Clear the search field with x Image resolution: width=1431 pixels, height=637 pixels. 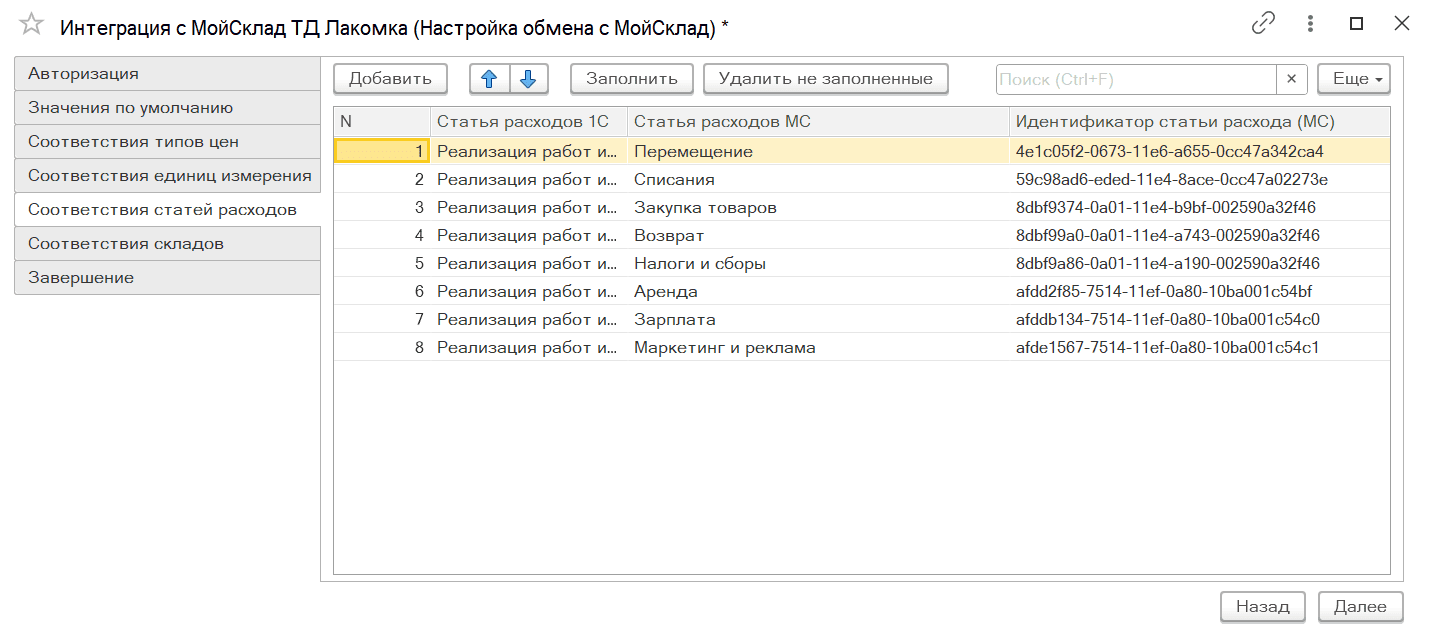(x=1291, y=79)
